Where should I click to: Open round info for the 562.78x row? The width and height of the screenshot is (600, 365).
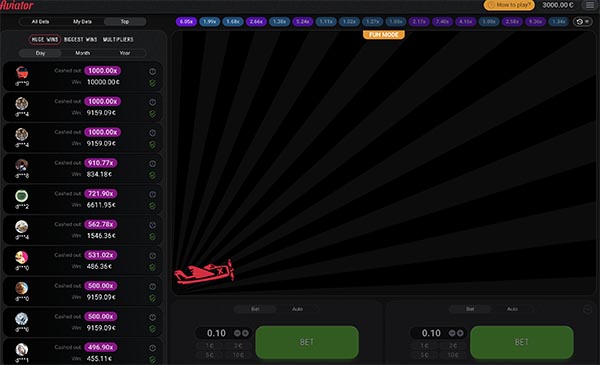pos(152,225)
